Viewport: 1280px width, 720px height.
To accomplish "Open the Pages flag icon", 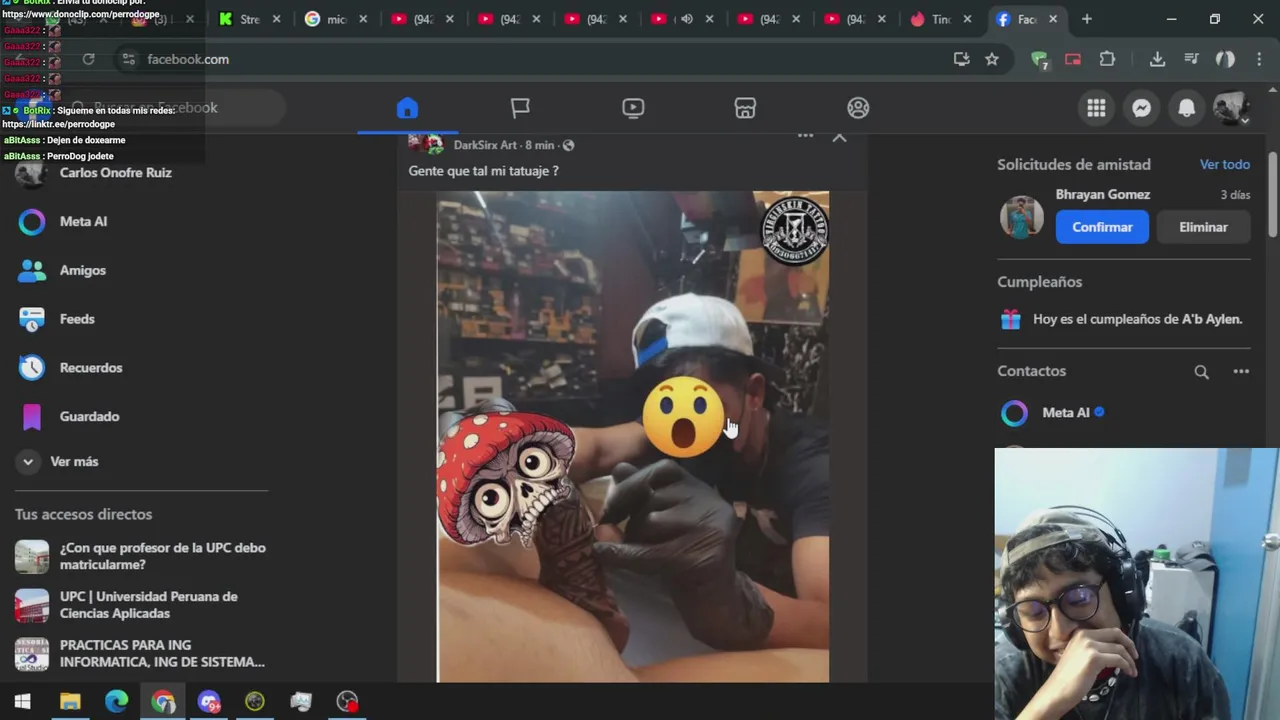I will (x=520, y=108).
